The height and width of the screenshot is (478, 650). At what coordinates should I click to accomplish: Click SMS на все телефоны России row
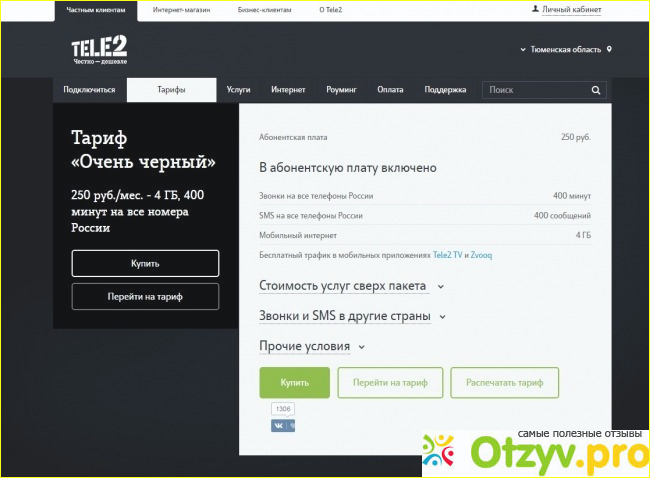[x=425, y=216]
